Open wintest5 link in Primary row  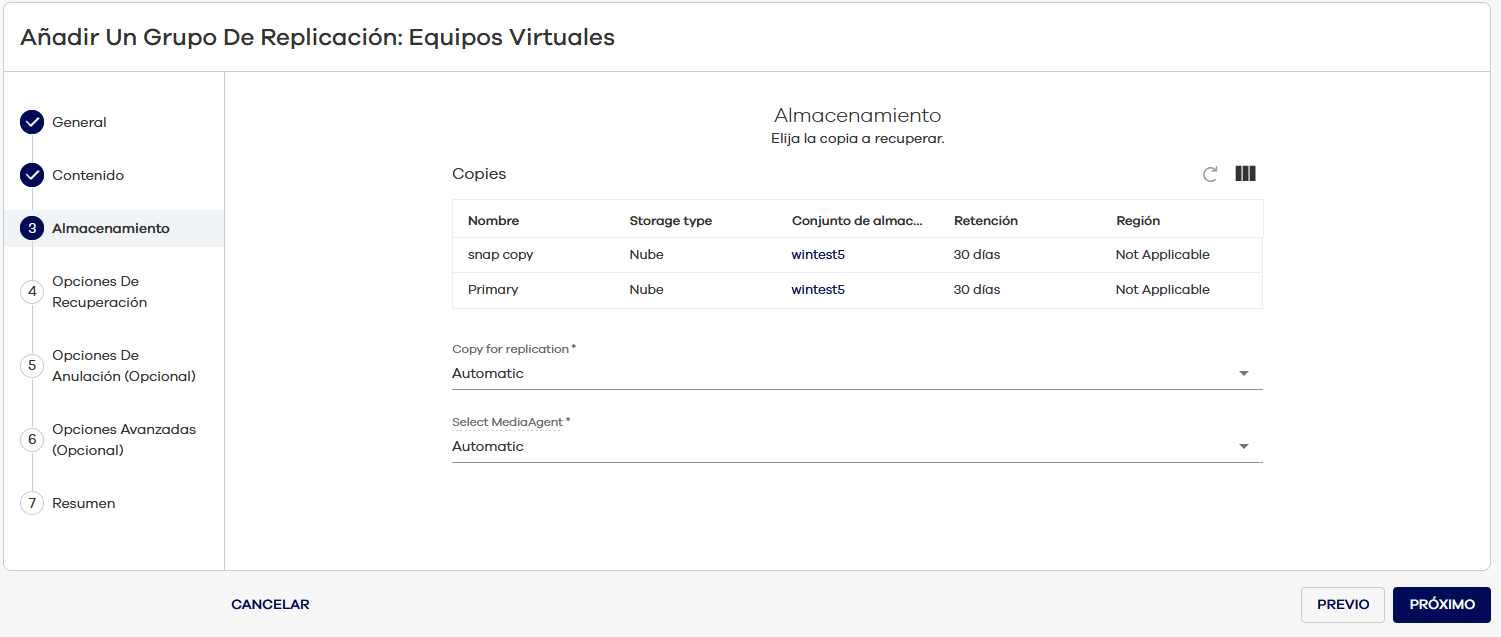point(818,290)
